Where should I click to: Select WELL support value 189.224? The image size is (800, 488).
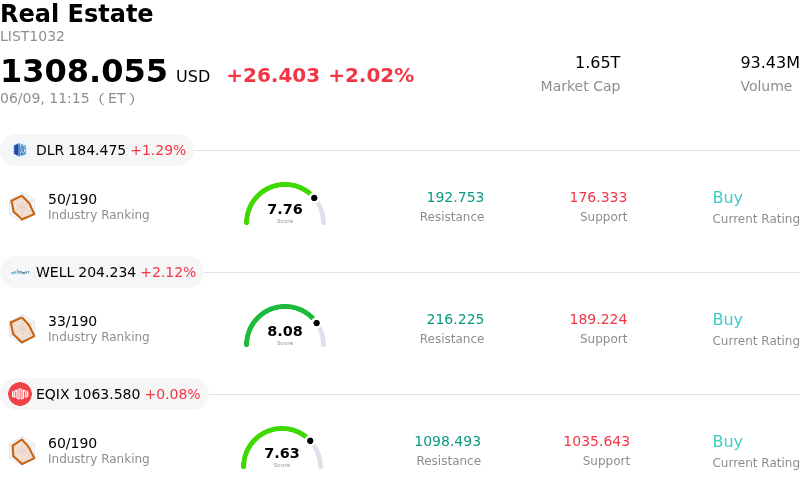tap(598, 319)
